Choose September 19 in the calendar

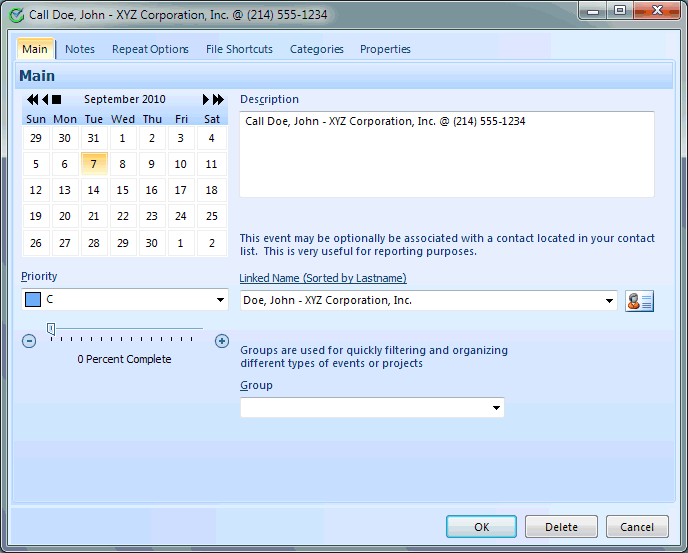pyautogui.click(x=36, y=216)
